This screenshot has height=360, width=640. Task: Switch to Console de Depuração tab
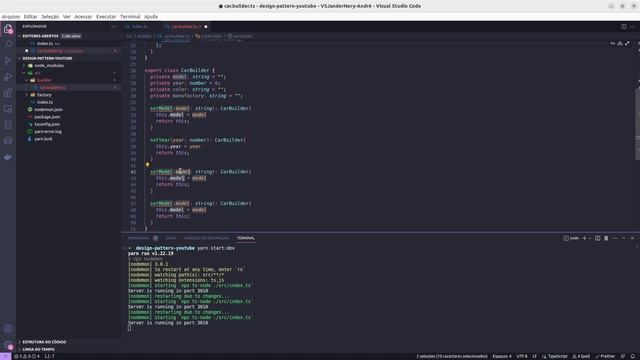(x=207, y=238)
